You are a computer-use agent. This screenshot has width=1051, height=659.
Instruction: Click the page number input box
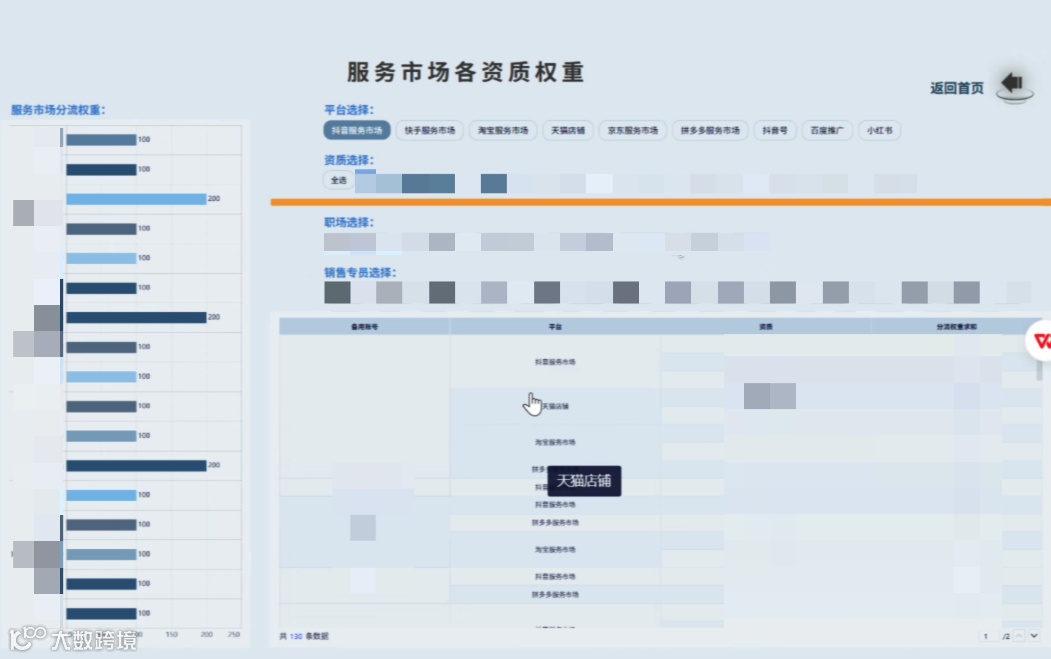click(x=986, y=636)
